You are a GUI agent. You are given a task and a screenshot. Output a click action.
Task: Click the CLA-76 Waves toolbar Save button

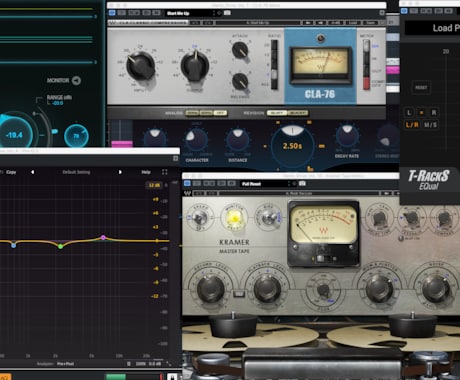pyautogui.click(x=370, y=23)
